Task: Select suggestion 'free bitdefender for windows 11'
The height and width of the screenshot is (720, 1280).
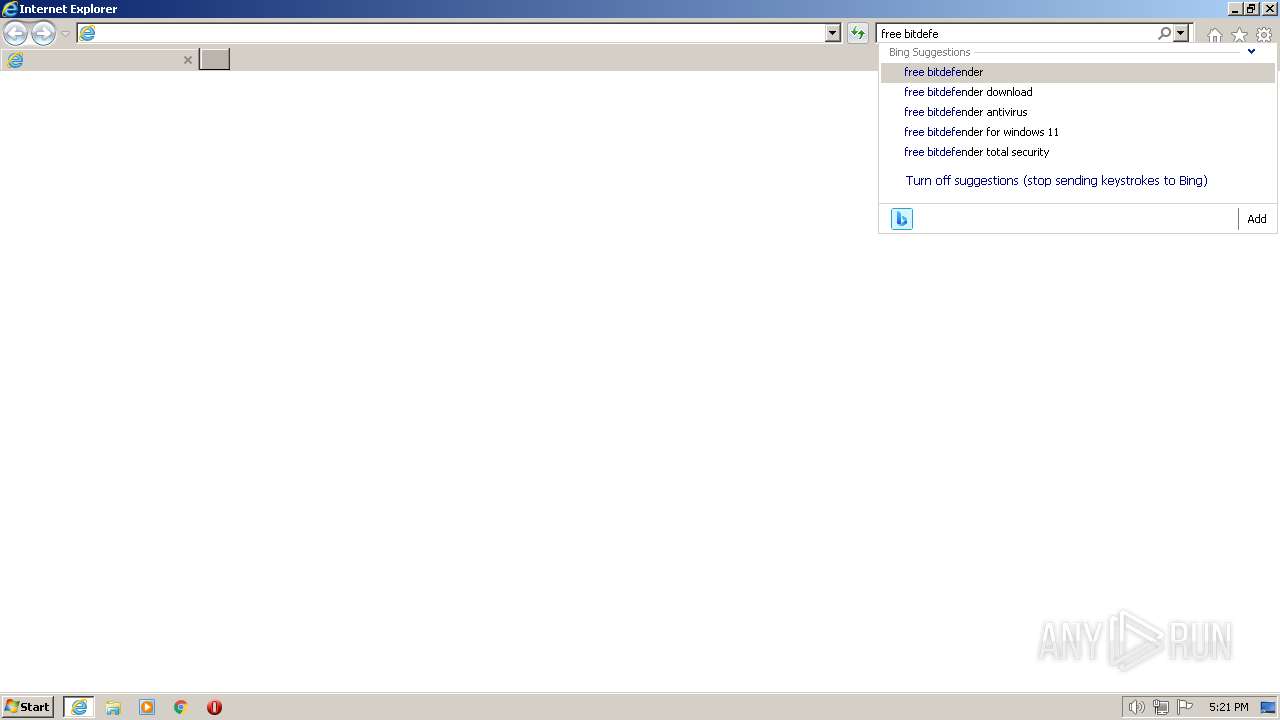Action: 1078,132
